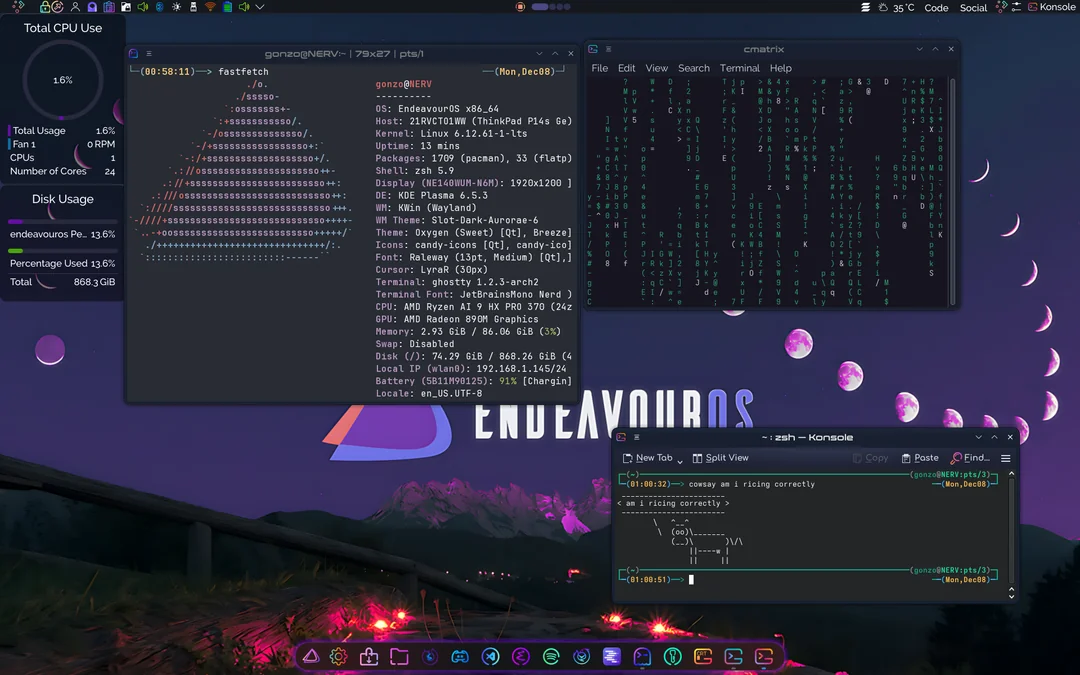Launch Visual Studio Code from the dock

coord(490,657)
